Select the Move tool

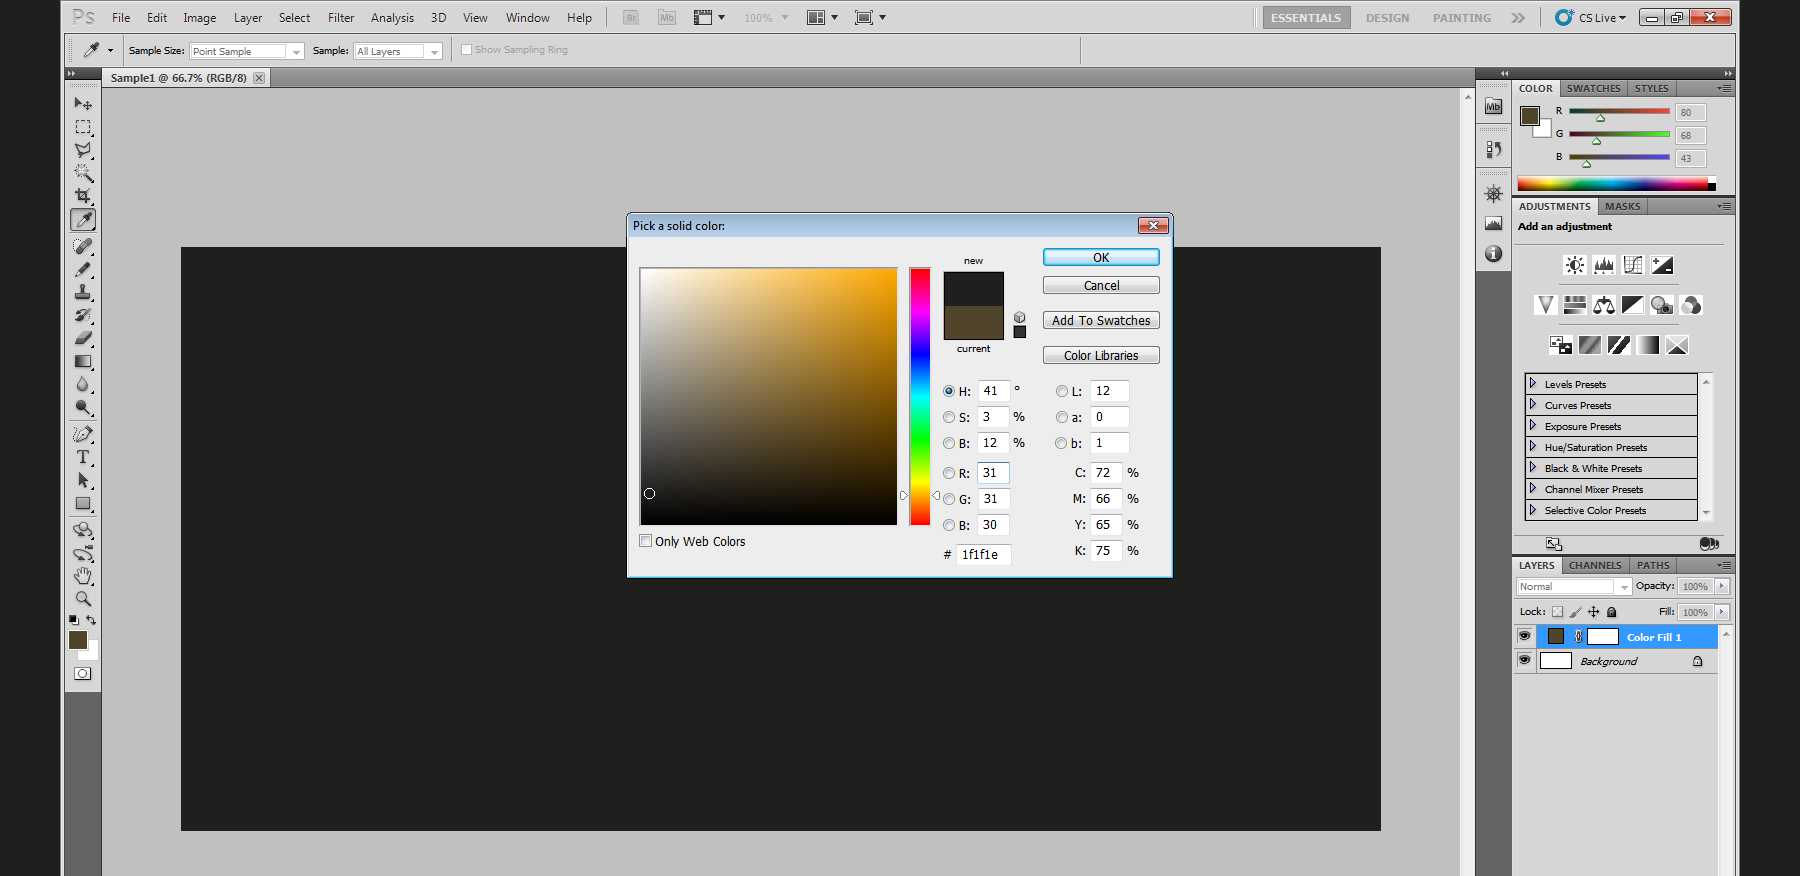pyautogui.click(x=83, y=104)
